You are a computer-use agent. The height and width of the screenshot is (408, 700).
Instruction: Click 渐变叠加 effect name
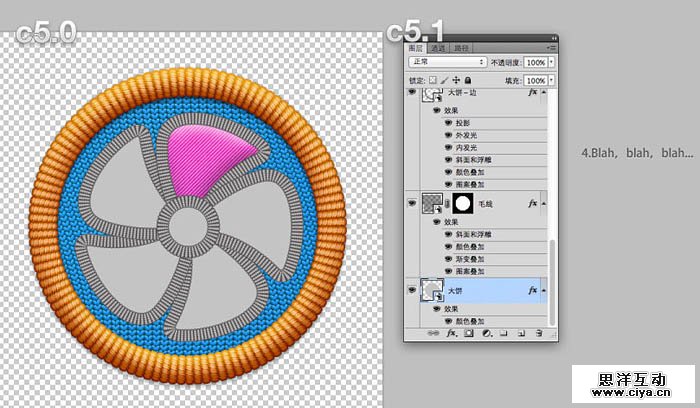tap(470, 259)
